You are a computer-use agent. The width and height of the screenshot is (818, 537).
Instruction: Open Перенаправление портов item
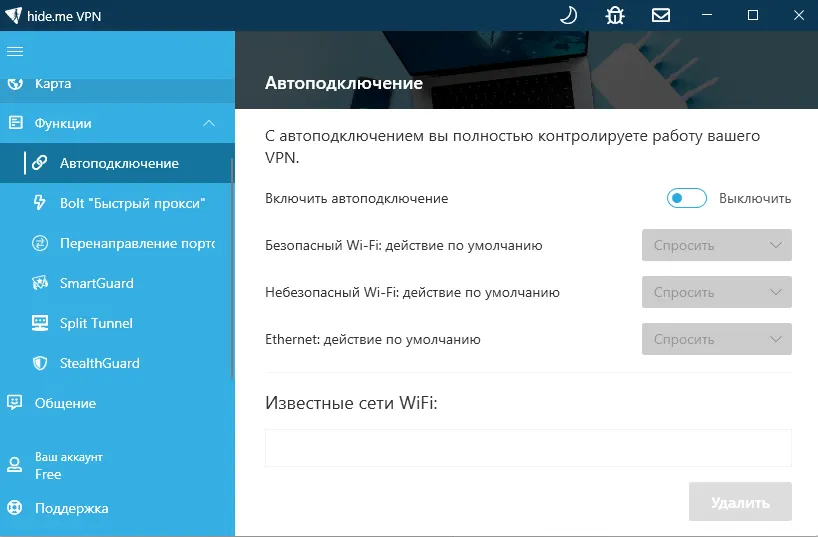117,243
